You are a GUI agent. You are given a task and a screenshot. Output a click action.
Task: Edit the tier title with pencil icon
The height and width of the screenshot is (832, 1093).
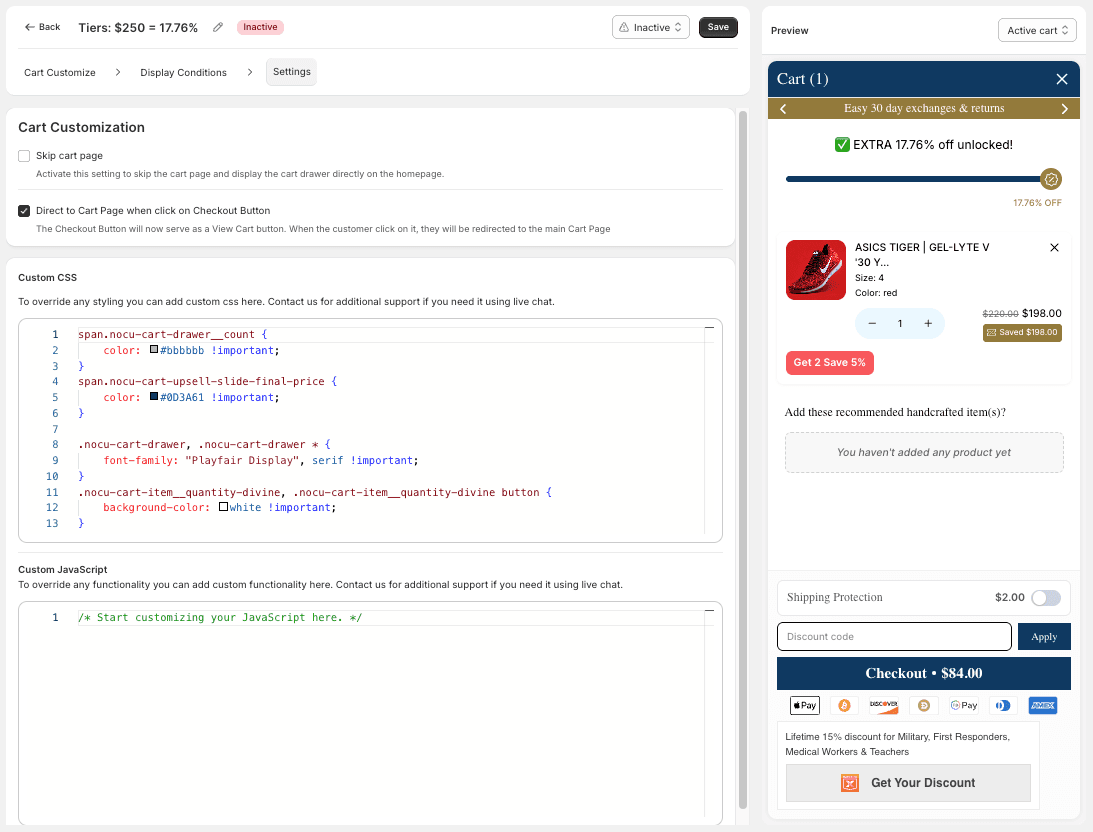218,27
